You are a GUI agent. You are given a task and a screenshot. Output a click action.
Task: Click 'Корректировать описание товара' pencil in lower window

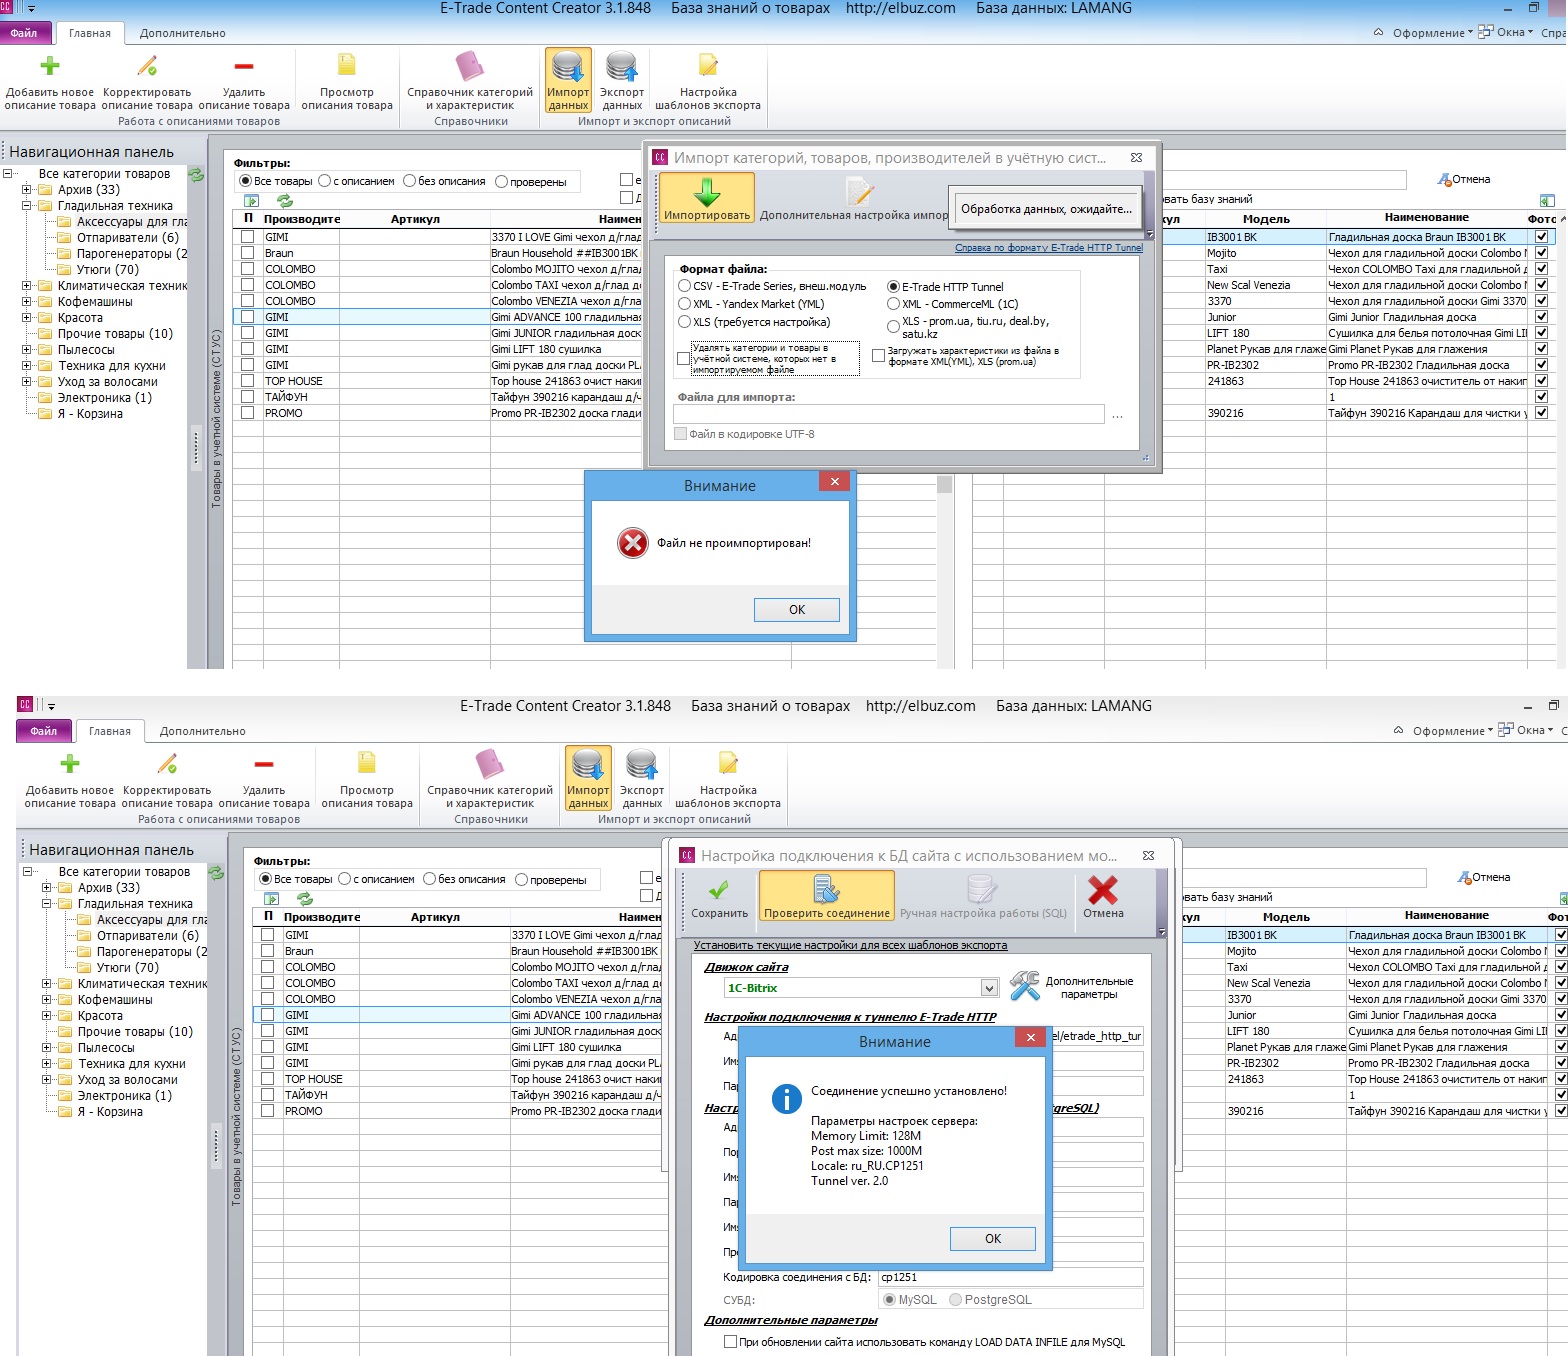click(x=167, y=764)
